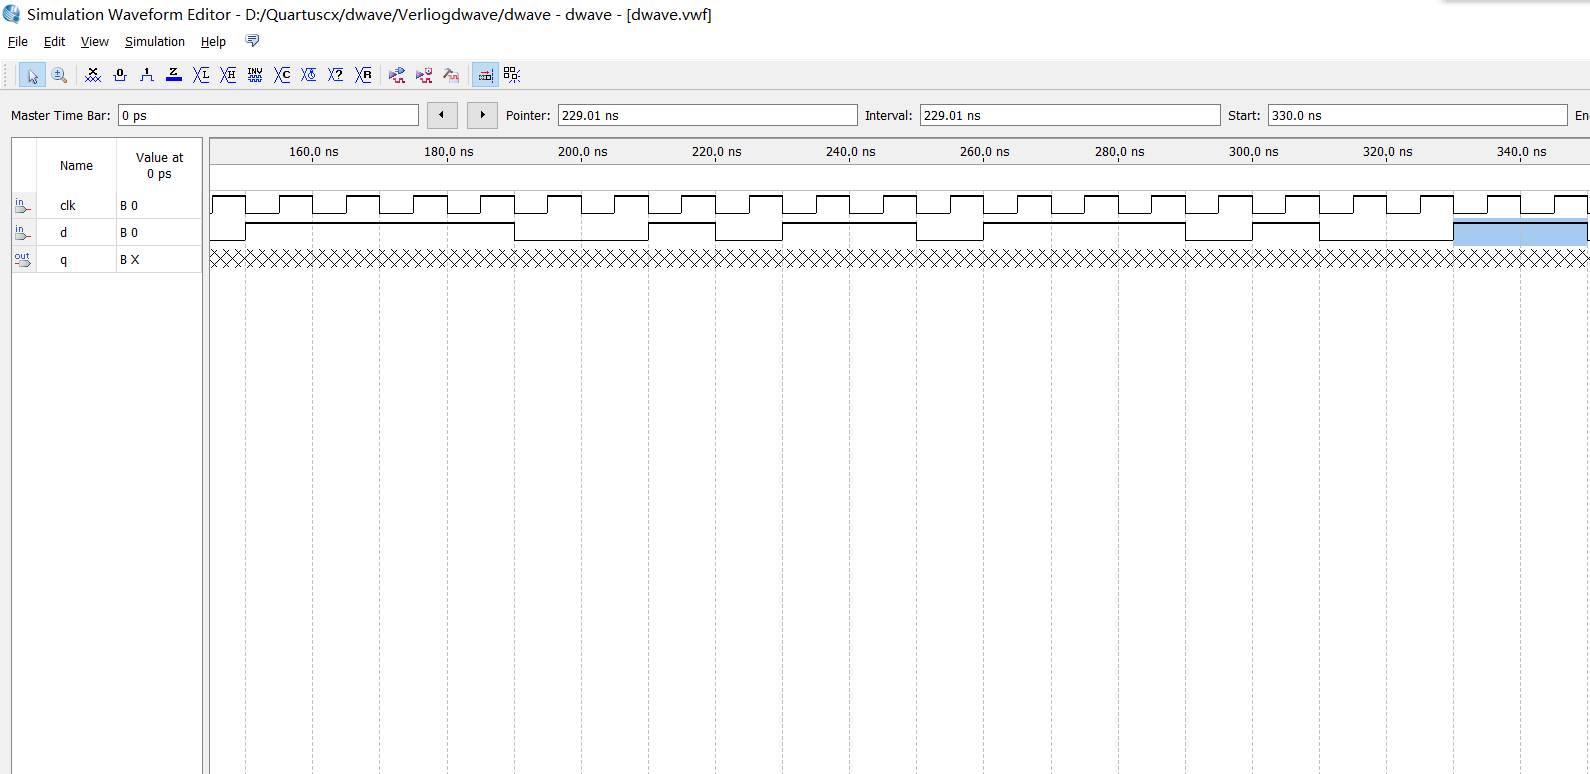Click the 200.0 ns time ruler mark
The image size is (1590, 774).
(x=583, y=152)
